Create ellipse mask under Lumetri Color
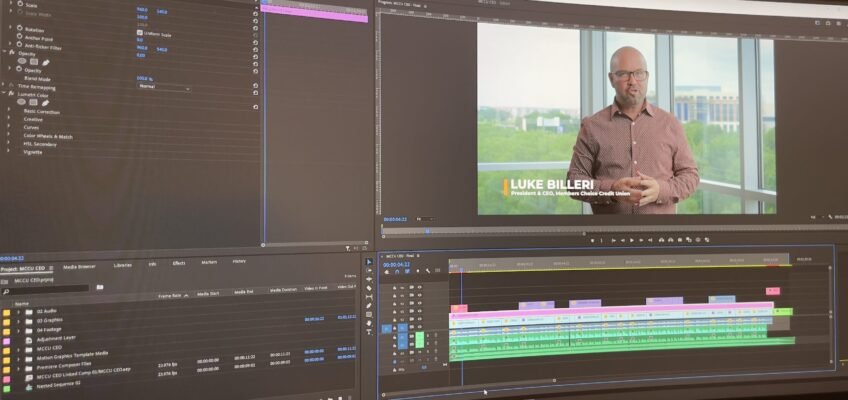848x400 pixels. [21, 102]
